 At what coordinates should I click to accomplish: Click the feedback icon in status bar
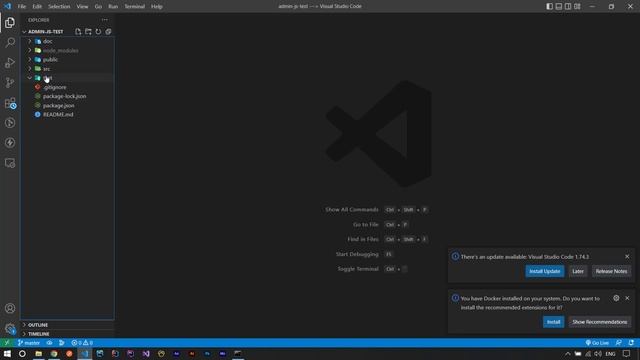point(619,343)
